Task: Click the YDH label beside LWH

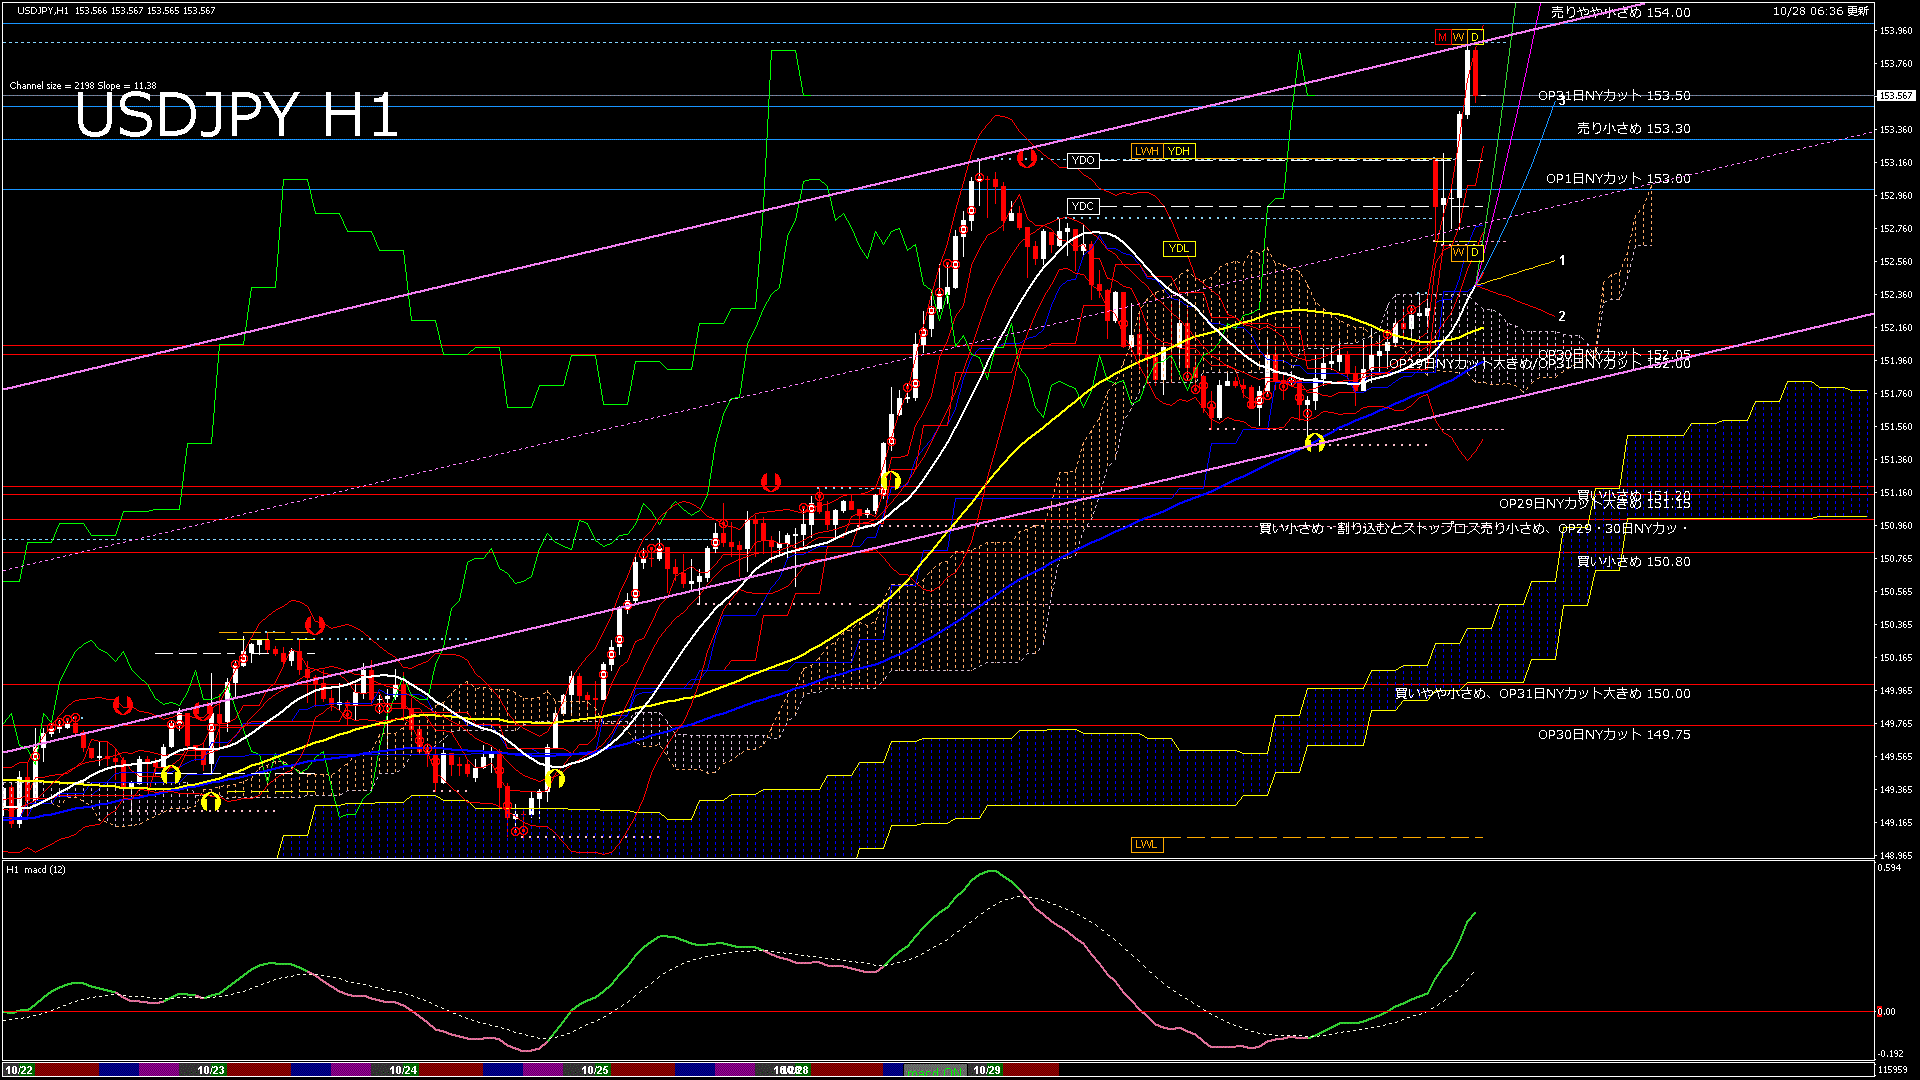Action: (x=1179, y=151)
